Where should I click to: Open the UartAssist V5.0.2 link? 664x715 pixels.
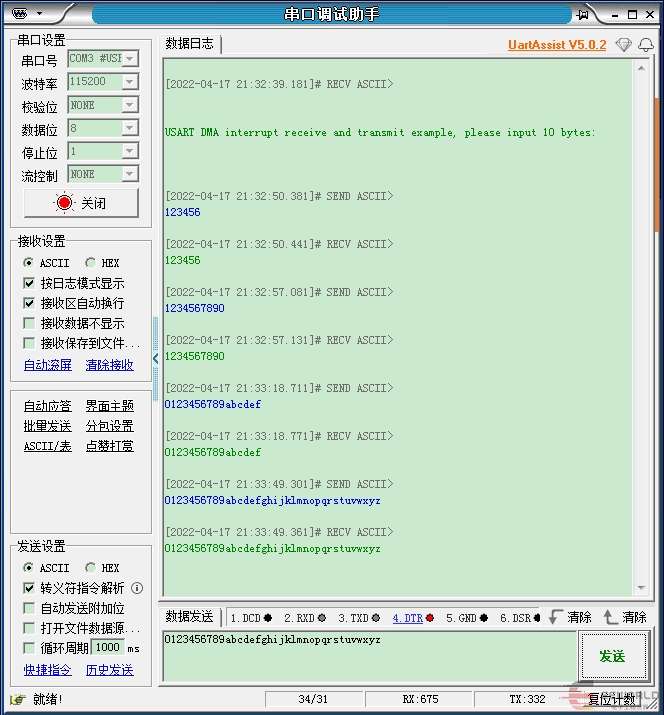point(556,45)
